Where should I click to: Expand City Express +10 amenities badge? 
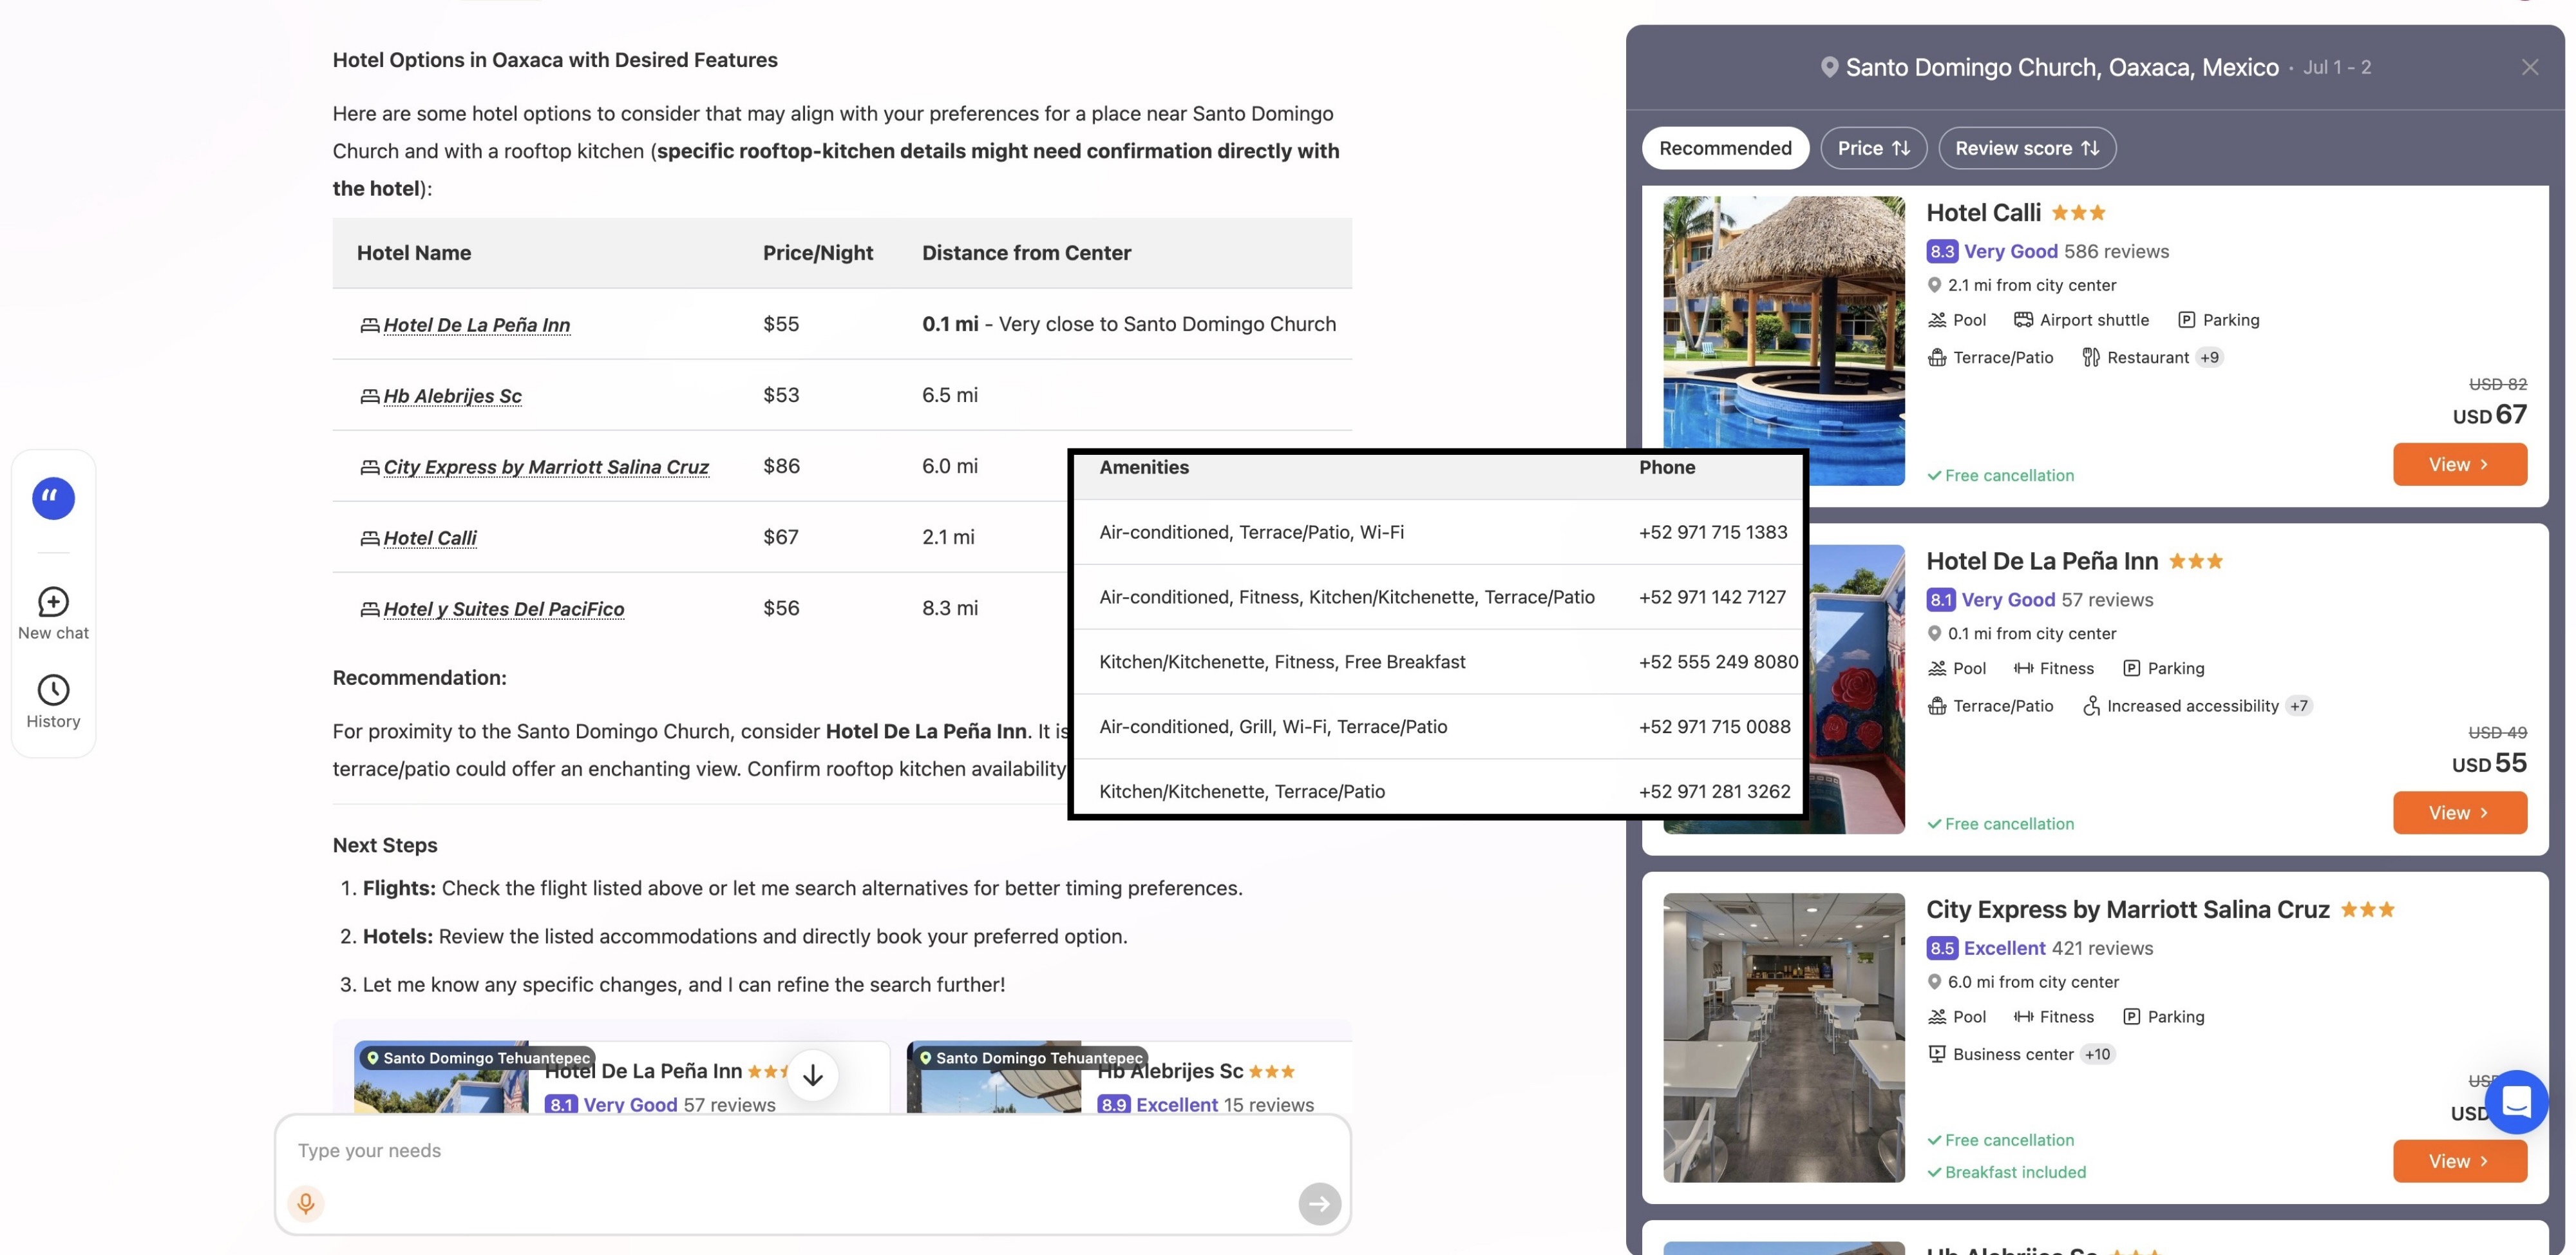point(2097,1054)
